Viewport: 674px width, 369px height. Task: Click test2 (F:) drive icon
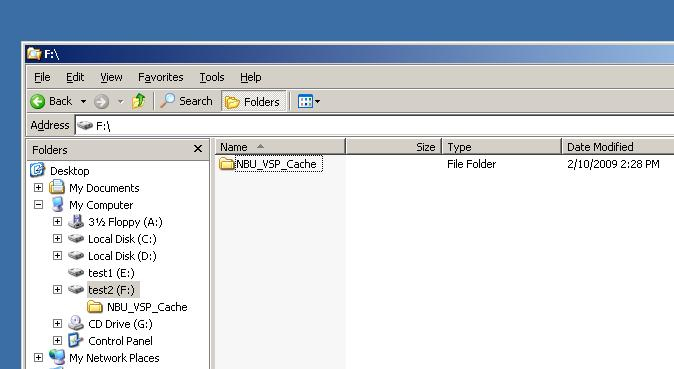[76, 289]
